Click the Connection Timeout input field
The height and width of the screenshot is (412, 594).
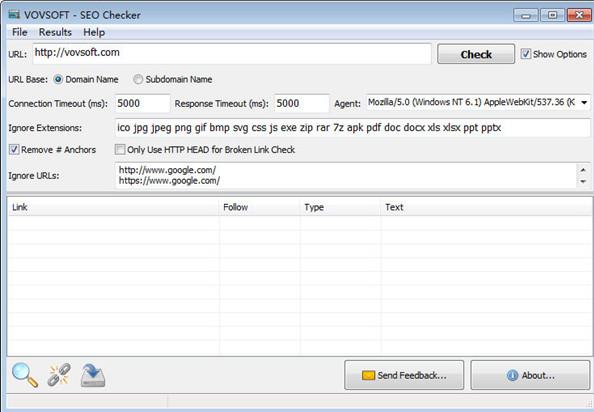pos(142,103)
